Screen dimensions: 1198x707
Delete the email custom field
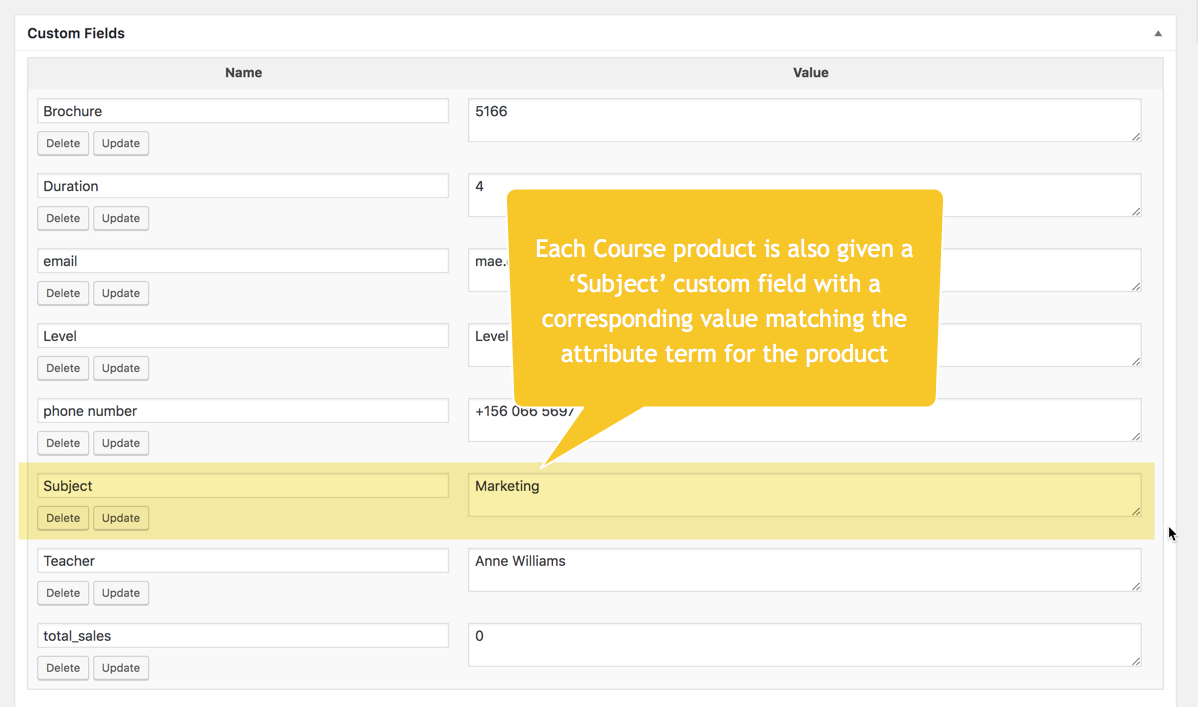[63, 293]
